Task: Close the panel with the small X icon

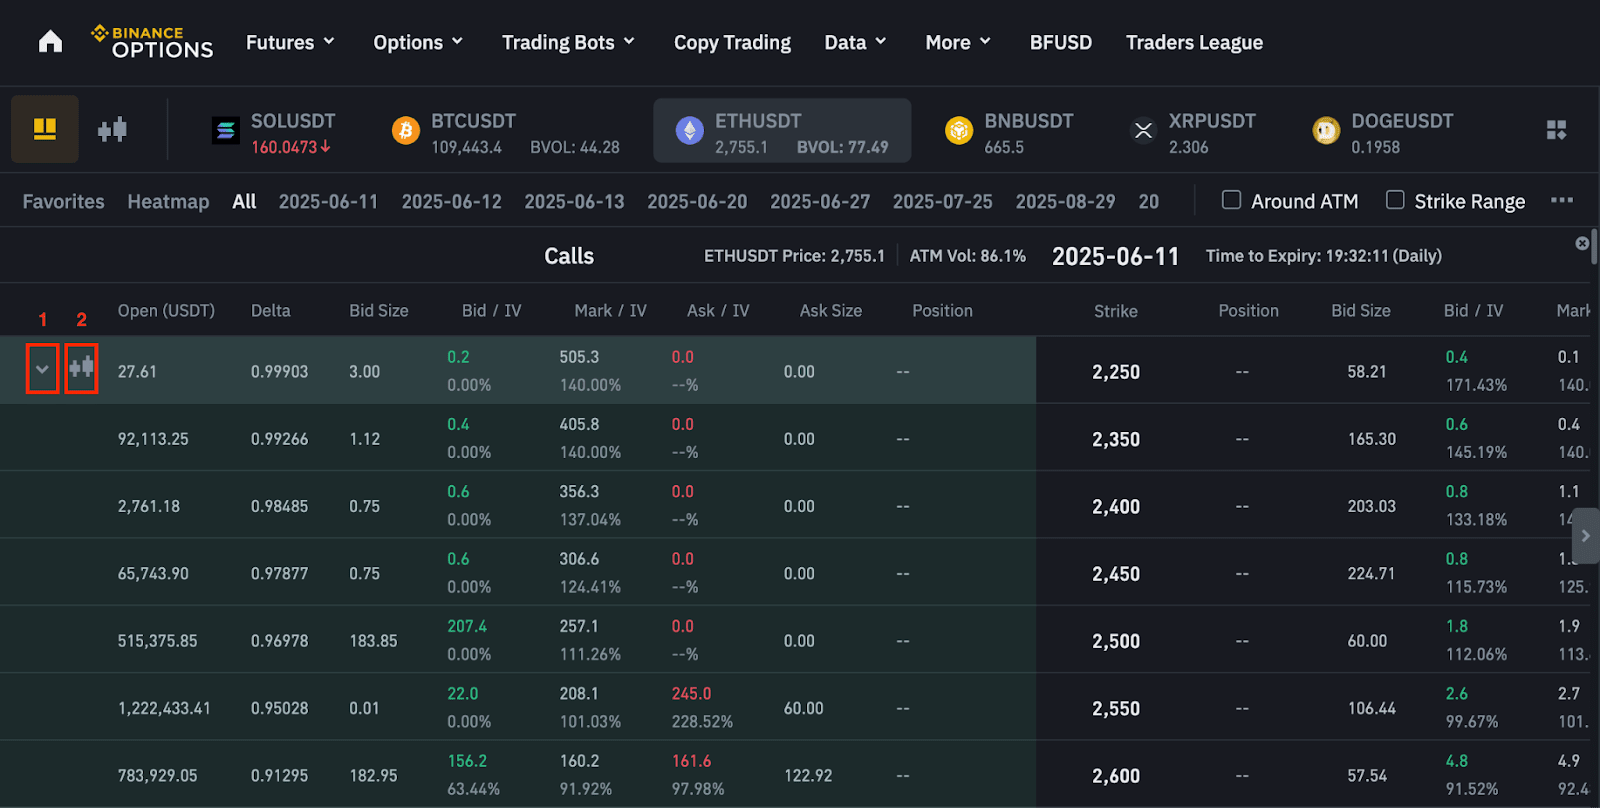Action: coord(1582,243)
